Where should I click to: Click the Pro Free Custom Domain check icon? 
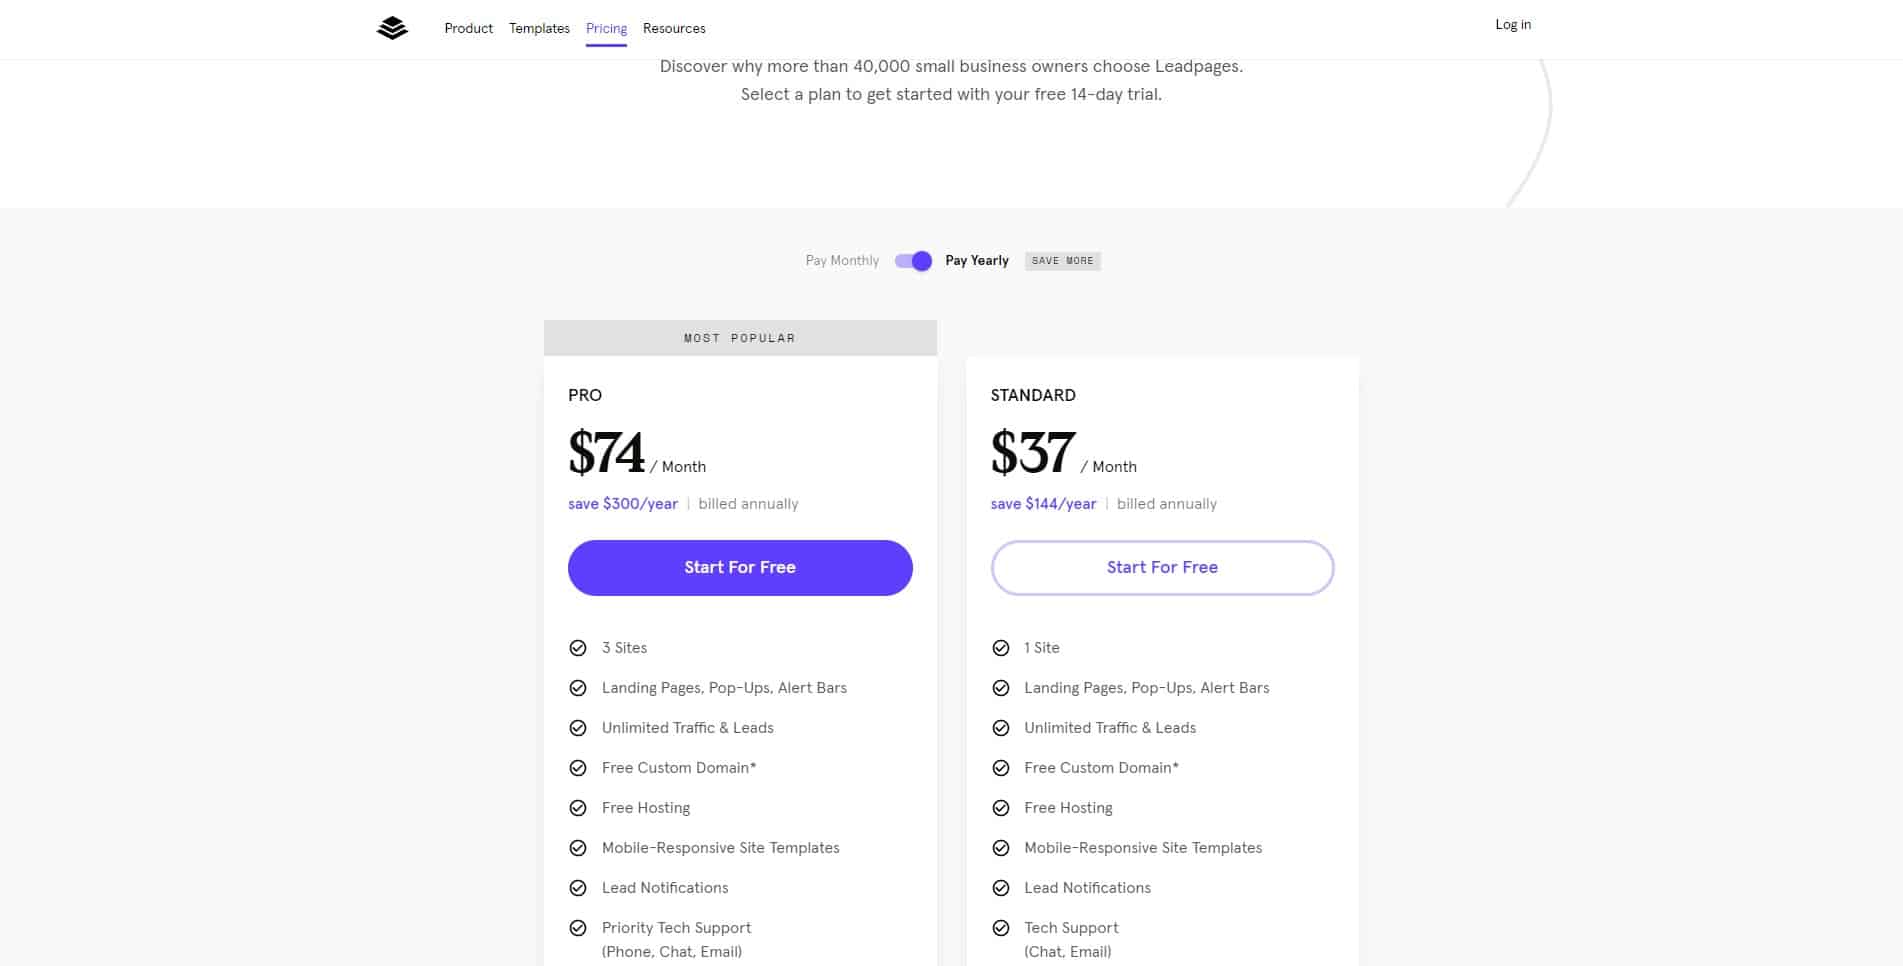tap(578, 768)
